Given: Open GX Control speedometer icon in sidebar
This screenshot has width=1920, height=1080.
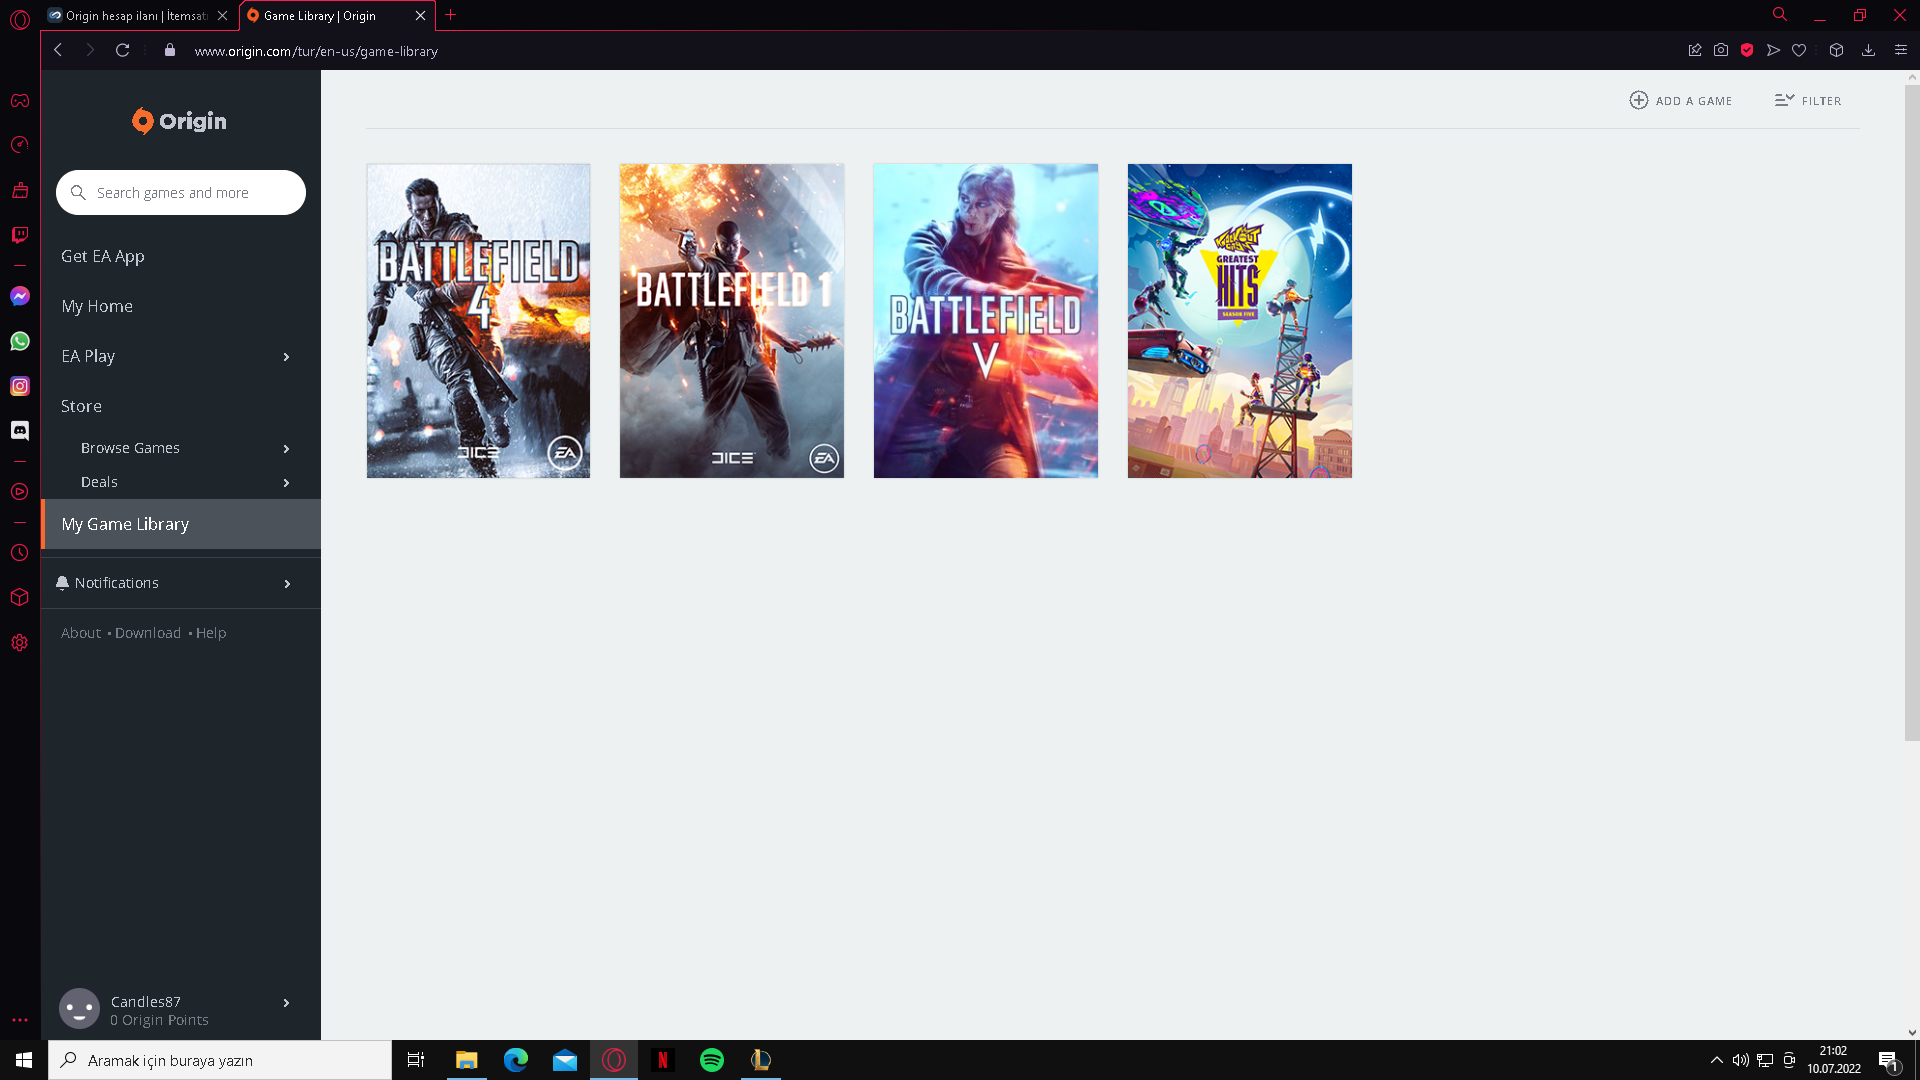Looking at the screenshot, I should coord(20,145).
